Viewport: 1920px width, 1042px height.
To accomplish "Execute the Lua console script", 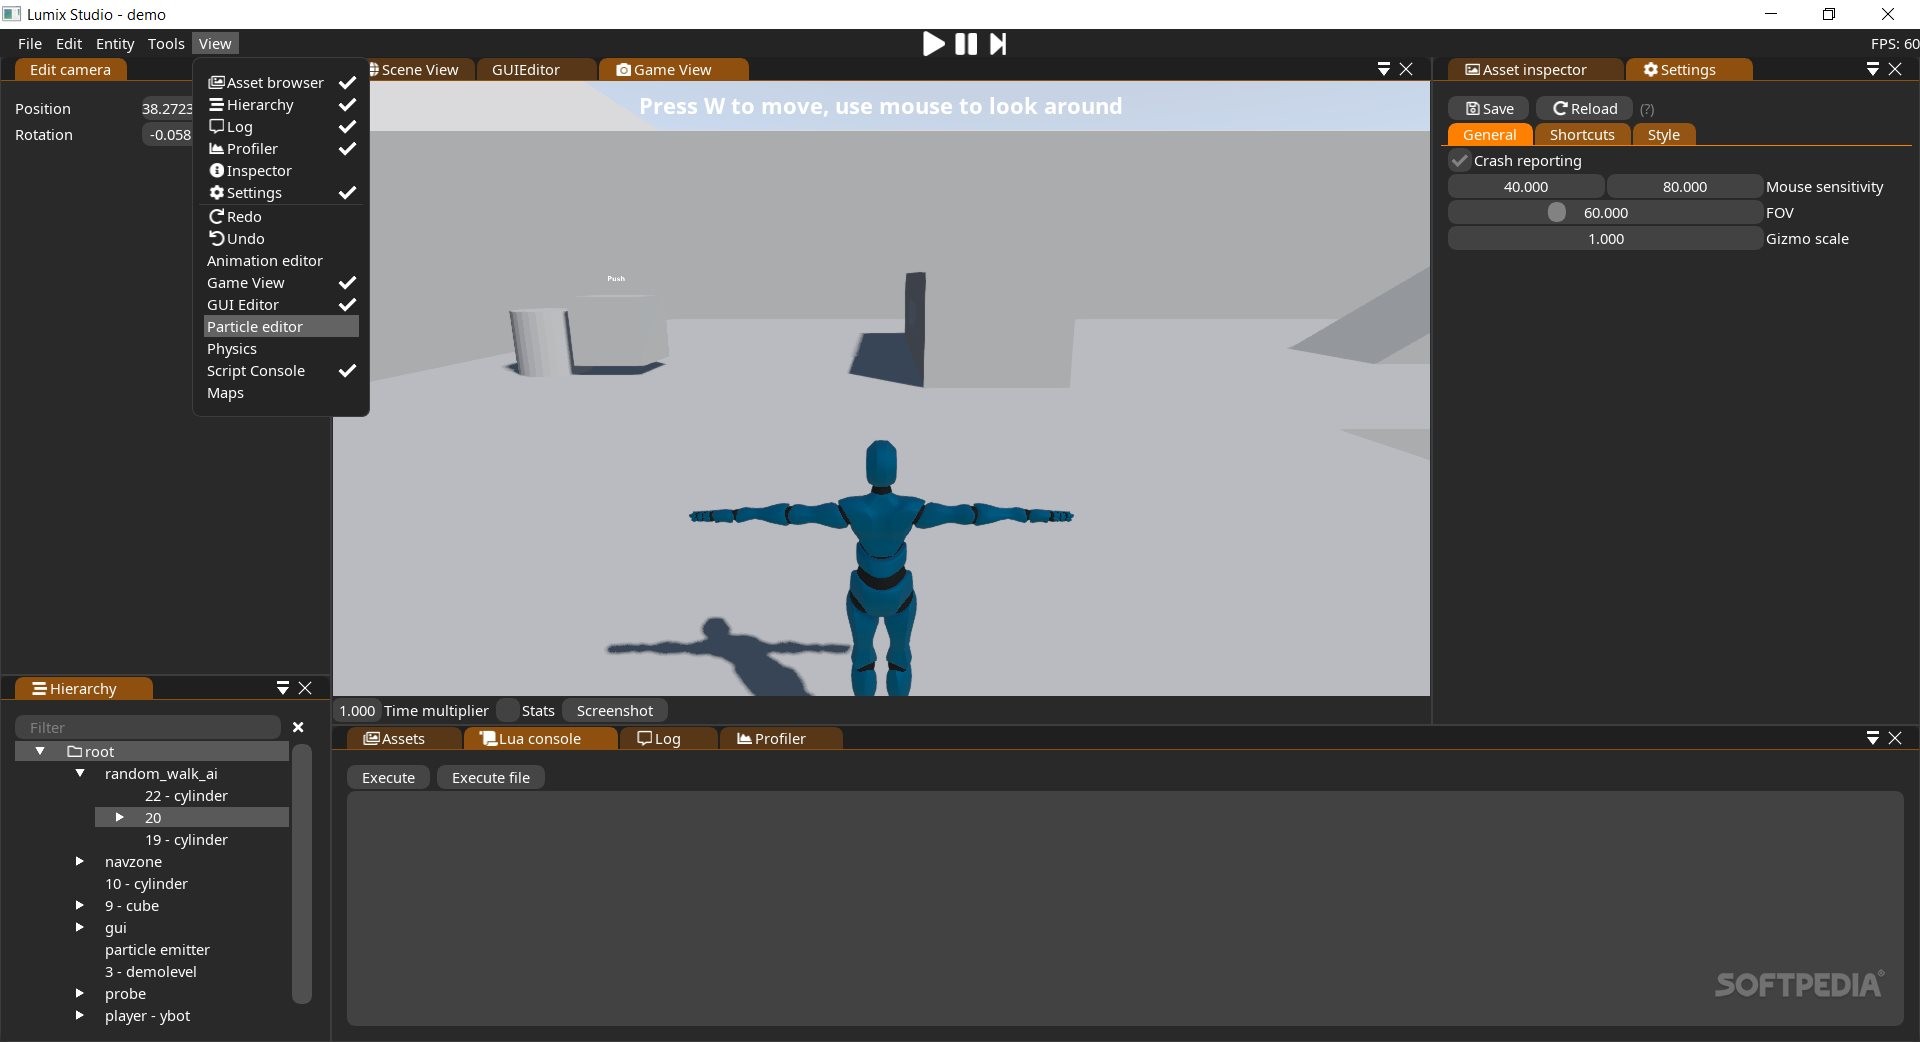I will coord(388,778).
